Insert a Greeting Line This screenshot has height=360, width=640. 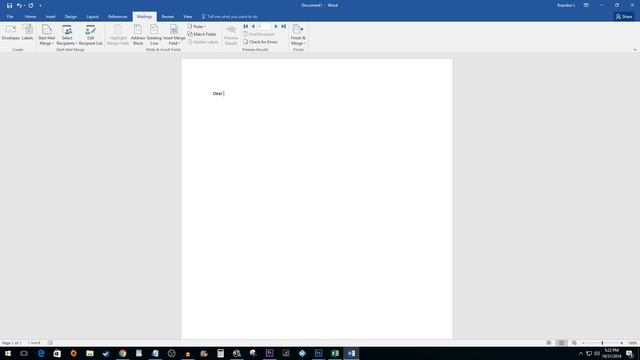pos(154,35)
